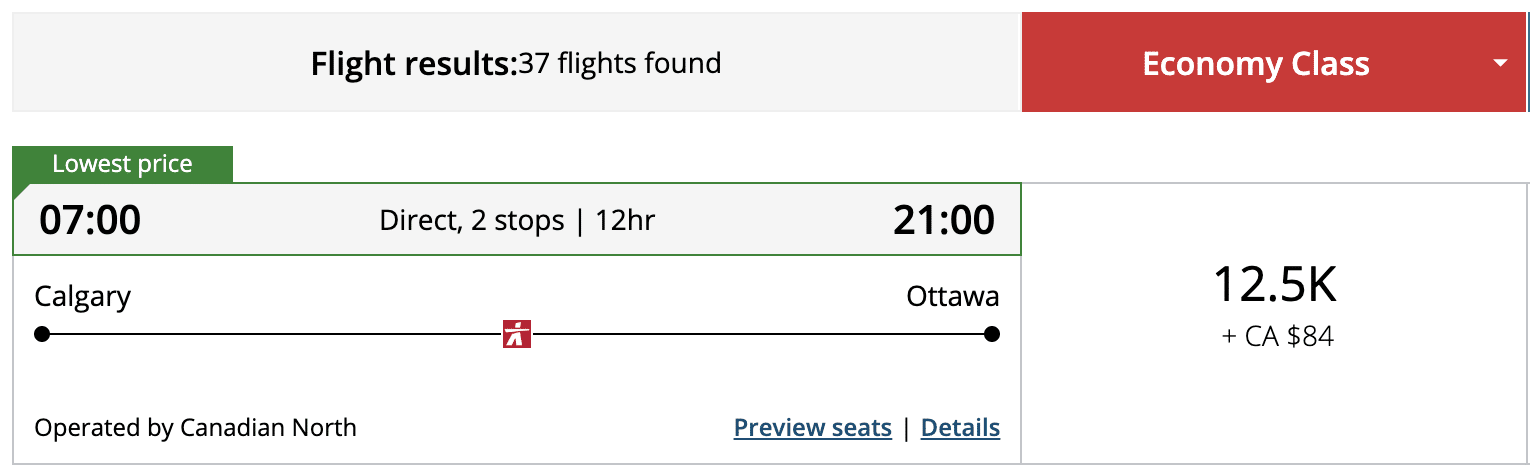
Task: Click the Calgary origin dot marker
Action: 42,334
